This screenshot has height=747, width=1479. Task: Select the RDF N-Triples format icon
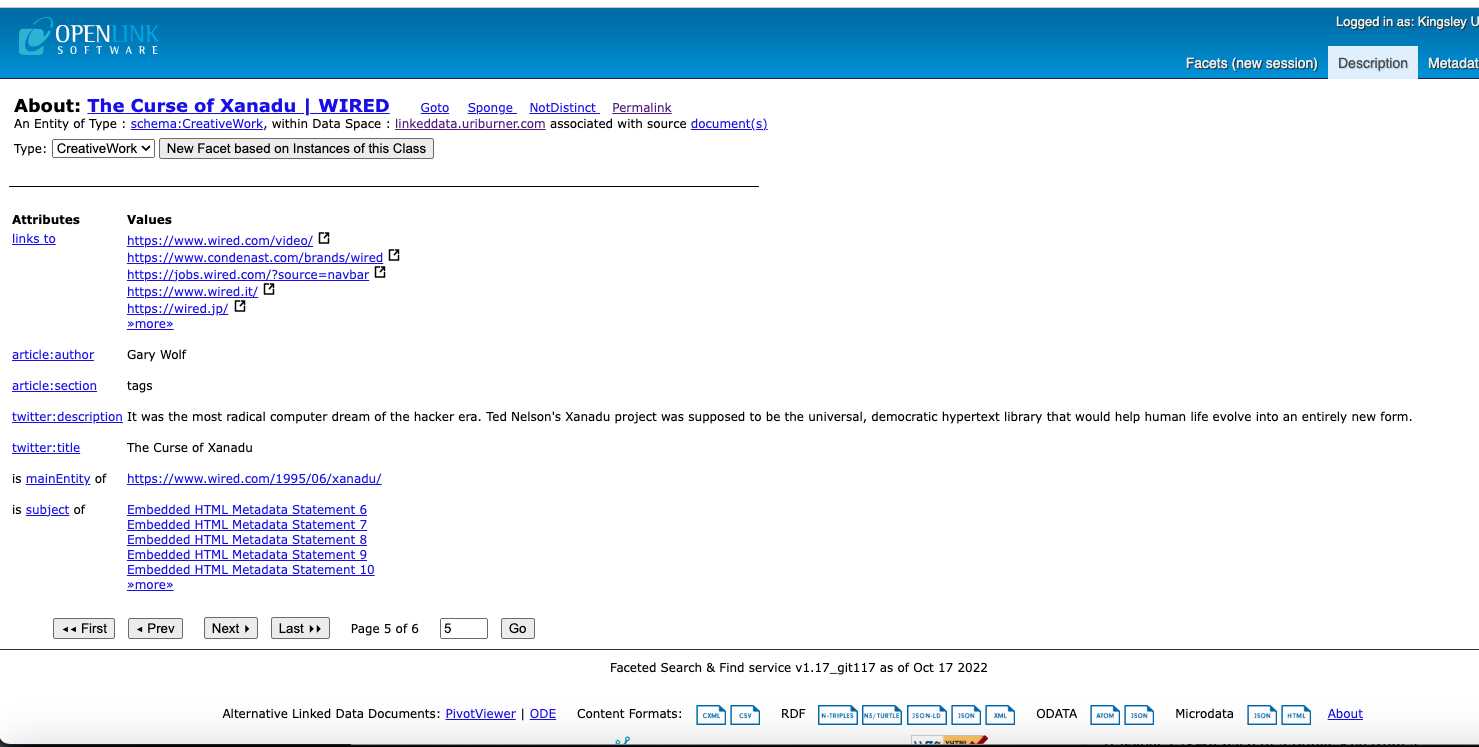pyautogui.click(x=838, y=714)
